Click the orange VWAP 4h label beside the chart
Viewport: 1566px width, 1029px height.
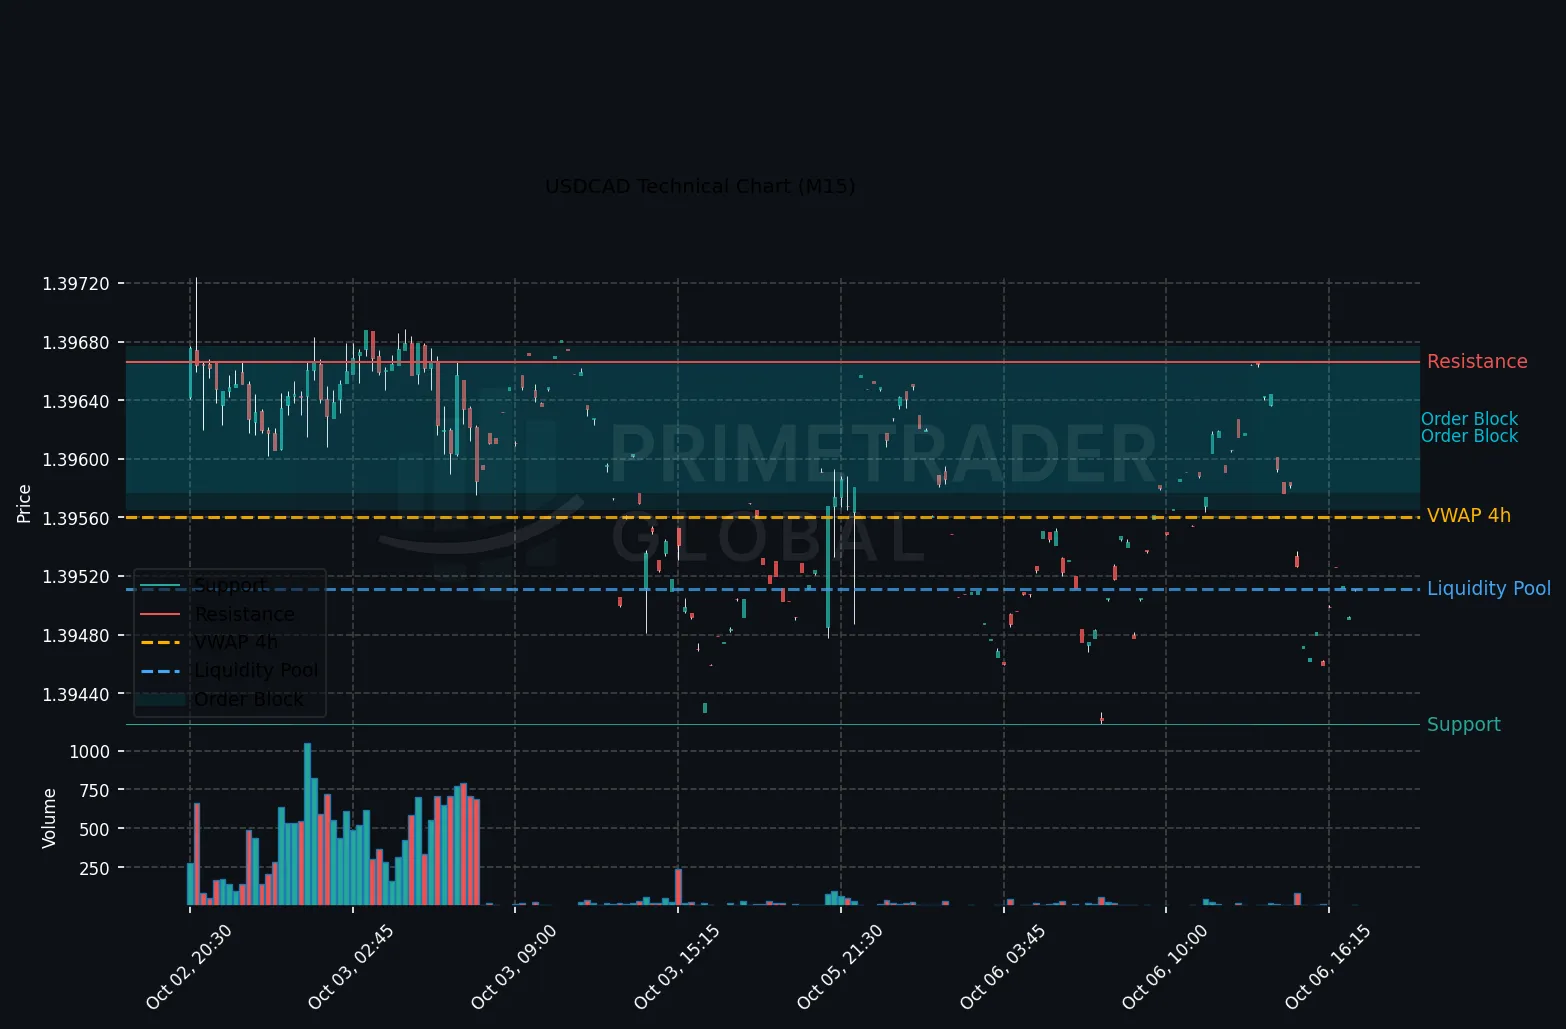tap(1469, 516)
